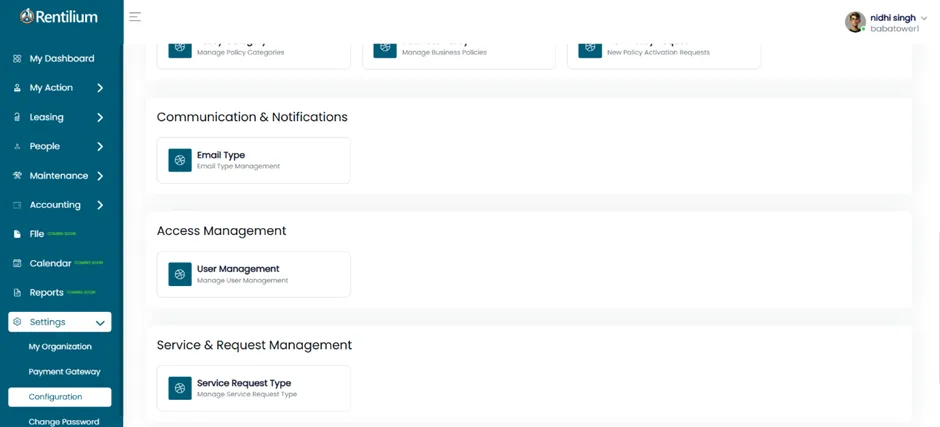Click the Manage Business Policies card icon
The width and height of the screenshot is (940, 427).
[385, 50]
